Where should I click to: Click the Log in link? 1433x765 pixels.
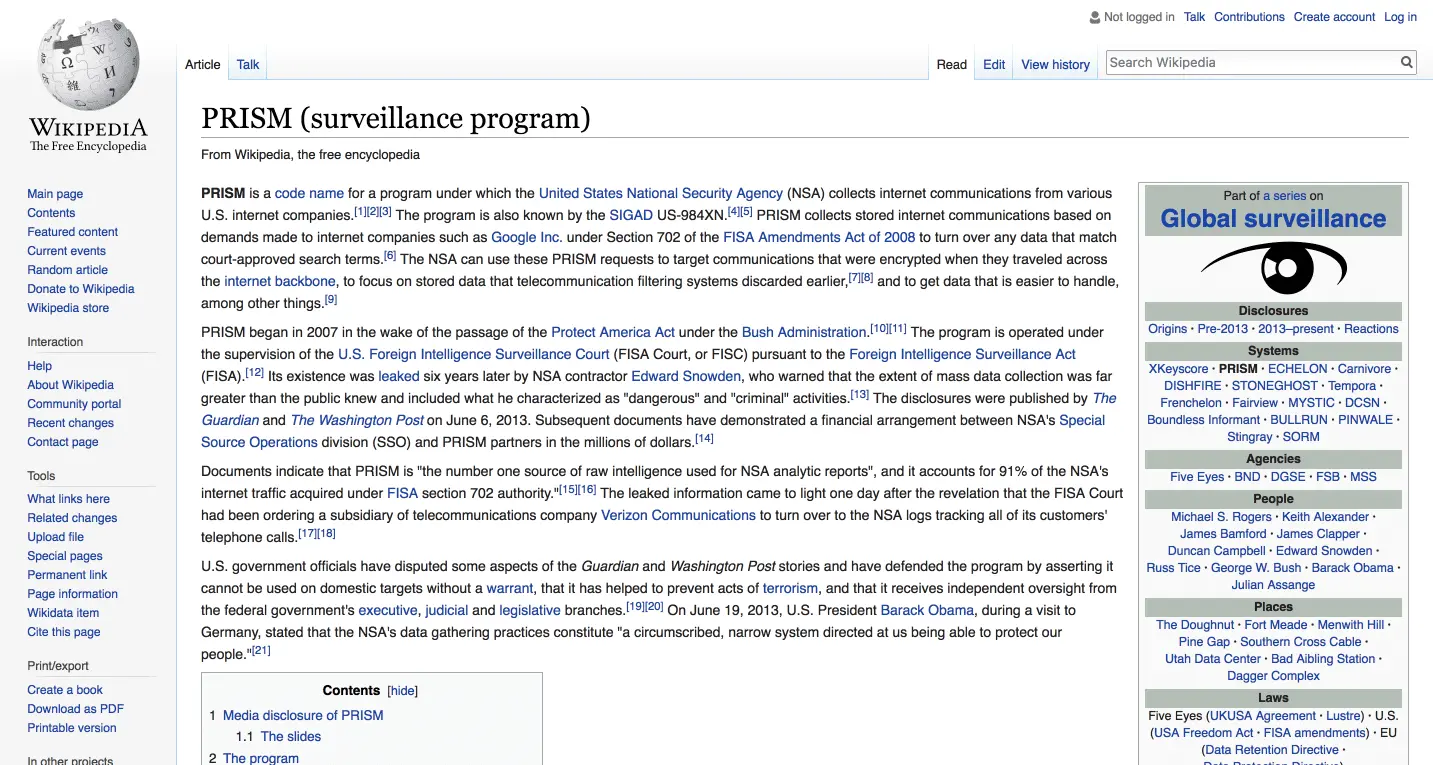pos(1400,17)
